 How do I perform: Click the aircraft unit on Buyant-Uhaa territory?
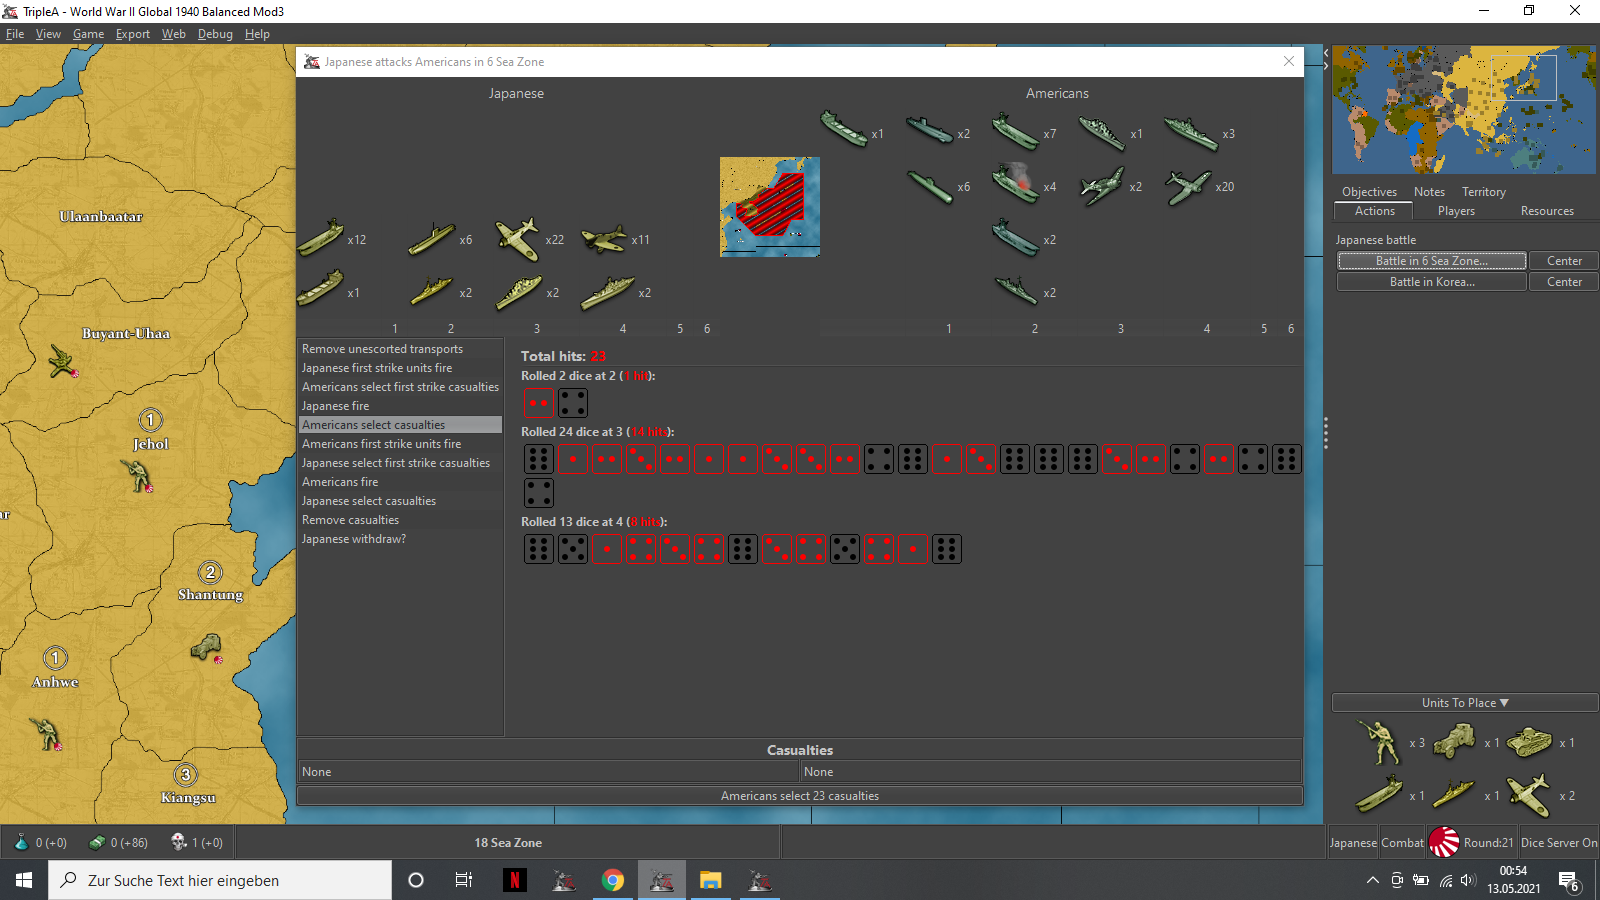[x=63, y=362]
